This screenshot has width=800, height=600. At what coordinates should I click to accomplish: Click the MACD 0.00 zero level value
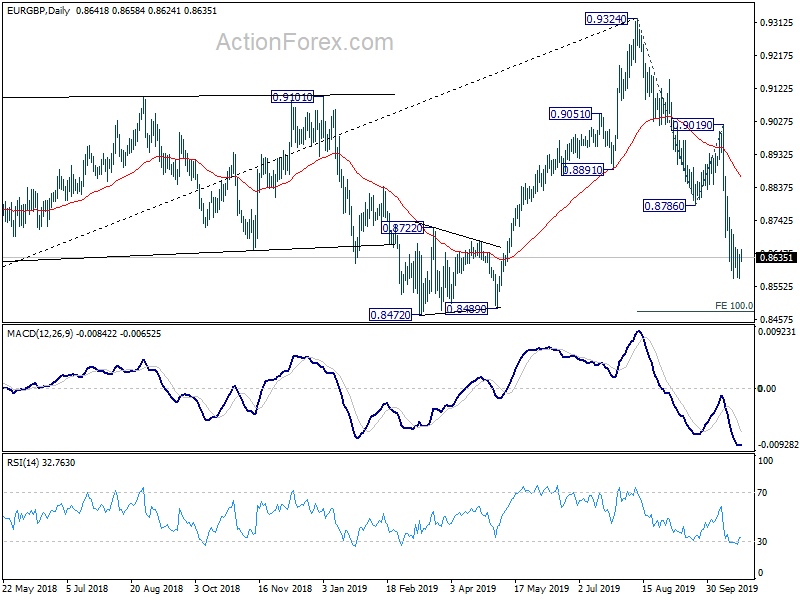(x=767, y=389)
